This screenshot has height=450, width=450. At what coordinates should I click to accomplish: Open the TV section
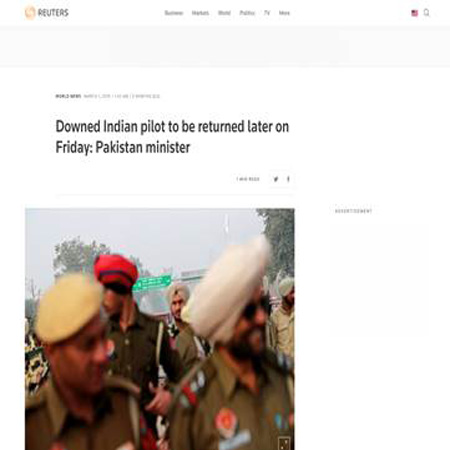(x=267, y=13)
